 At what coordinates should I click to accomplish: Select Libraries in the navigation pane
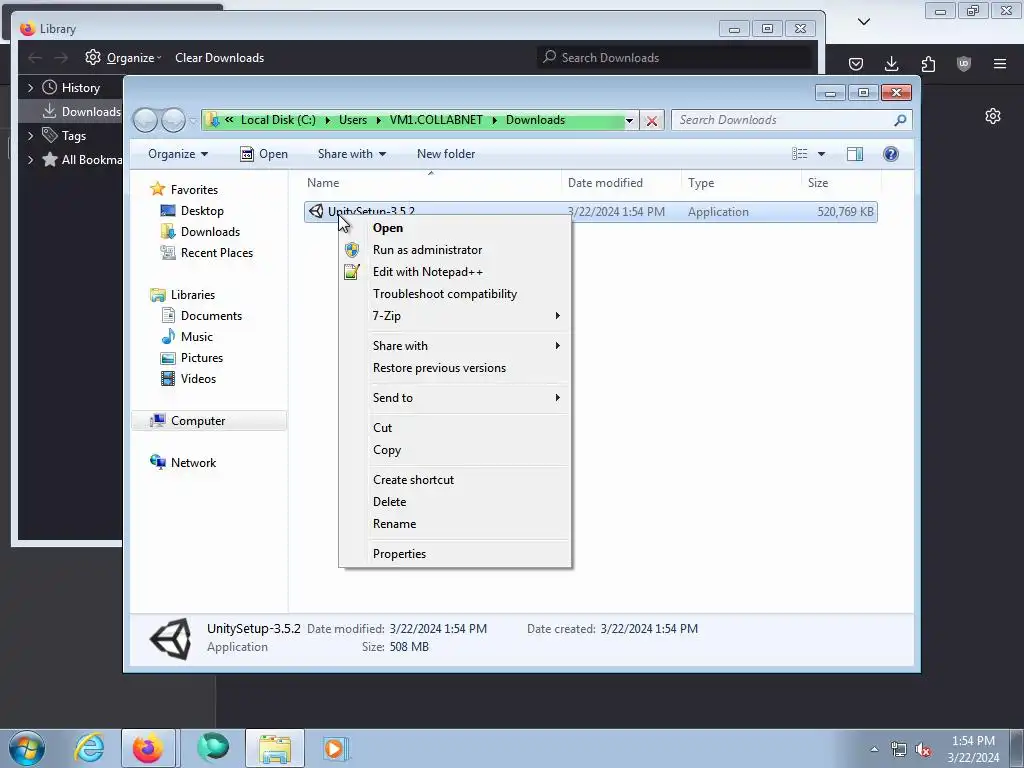(193, 295)
